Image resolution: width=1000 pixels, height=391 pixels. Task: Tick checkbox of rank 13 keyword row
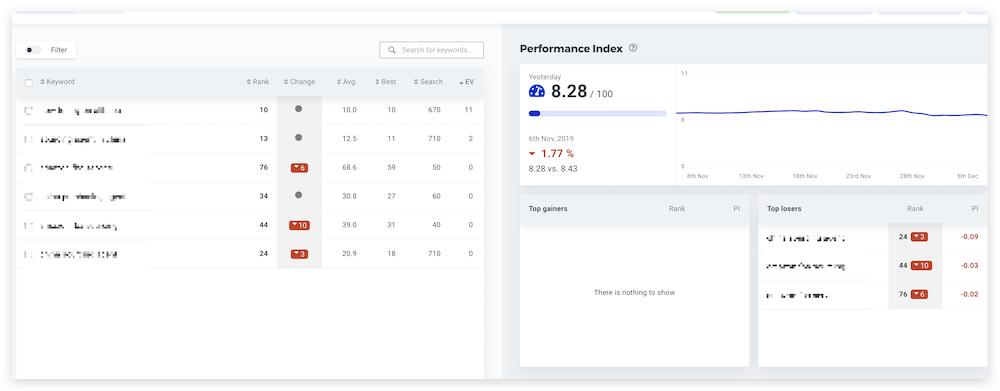pos(28,139)
